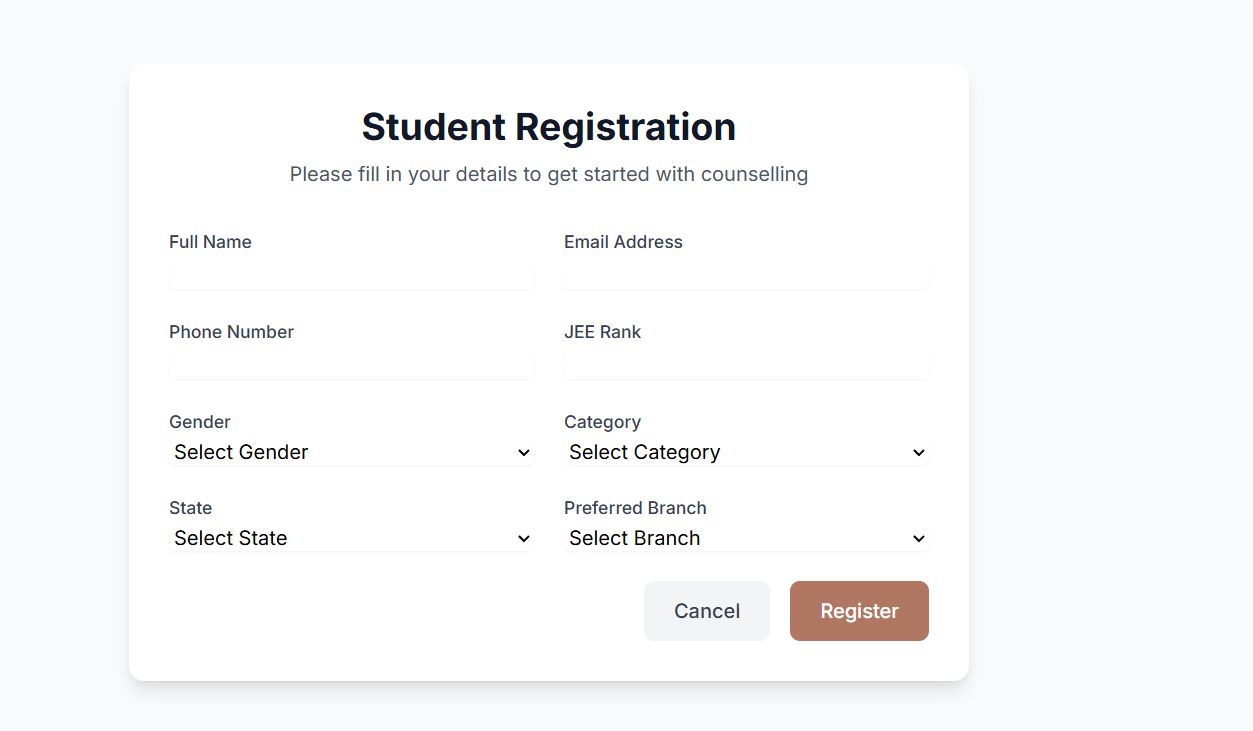Click the Full Name label
This screenshot has width=1253, height=731.
[x=210, y=242]
